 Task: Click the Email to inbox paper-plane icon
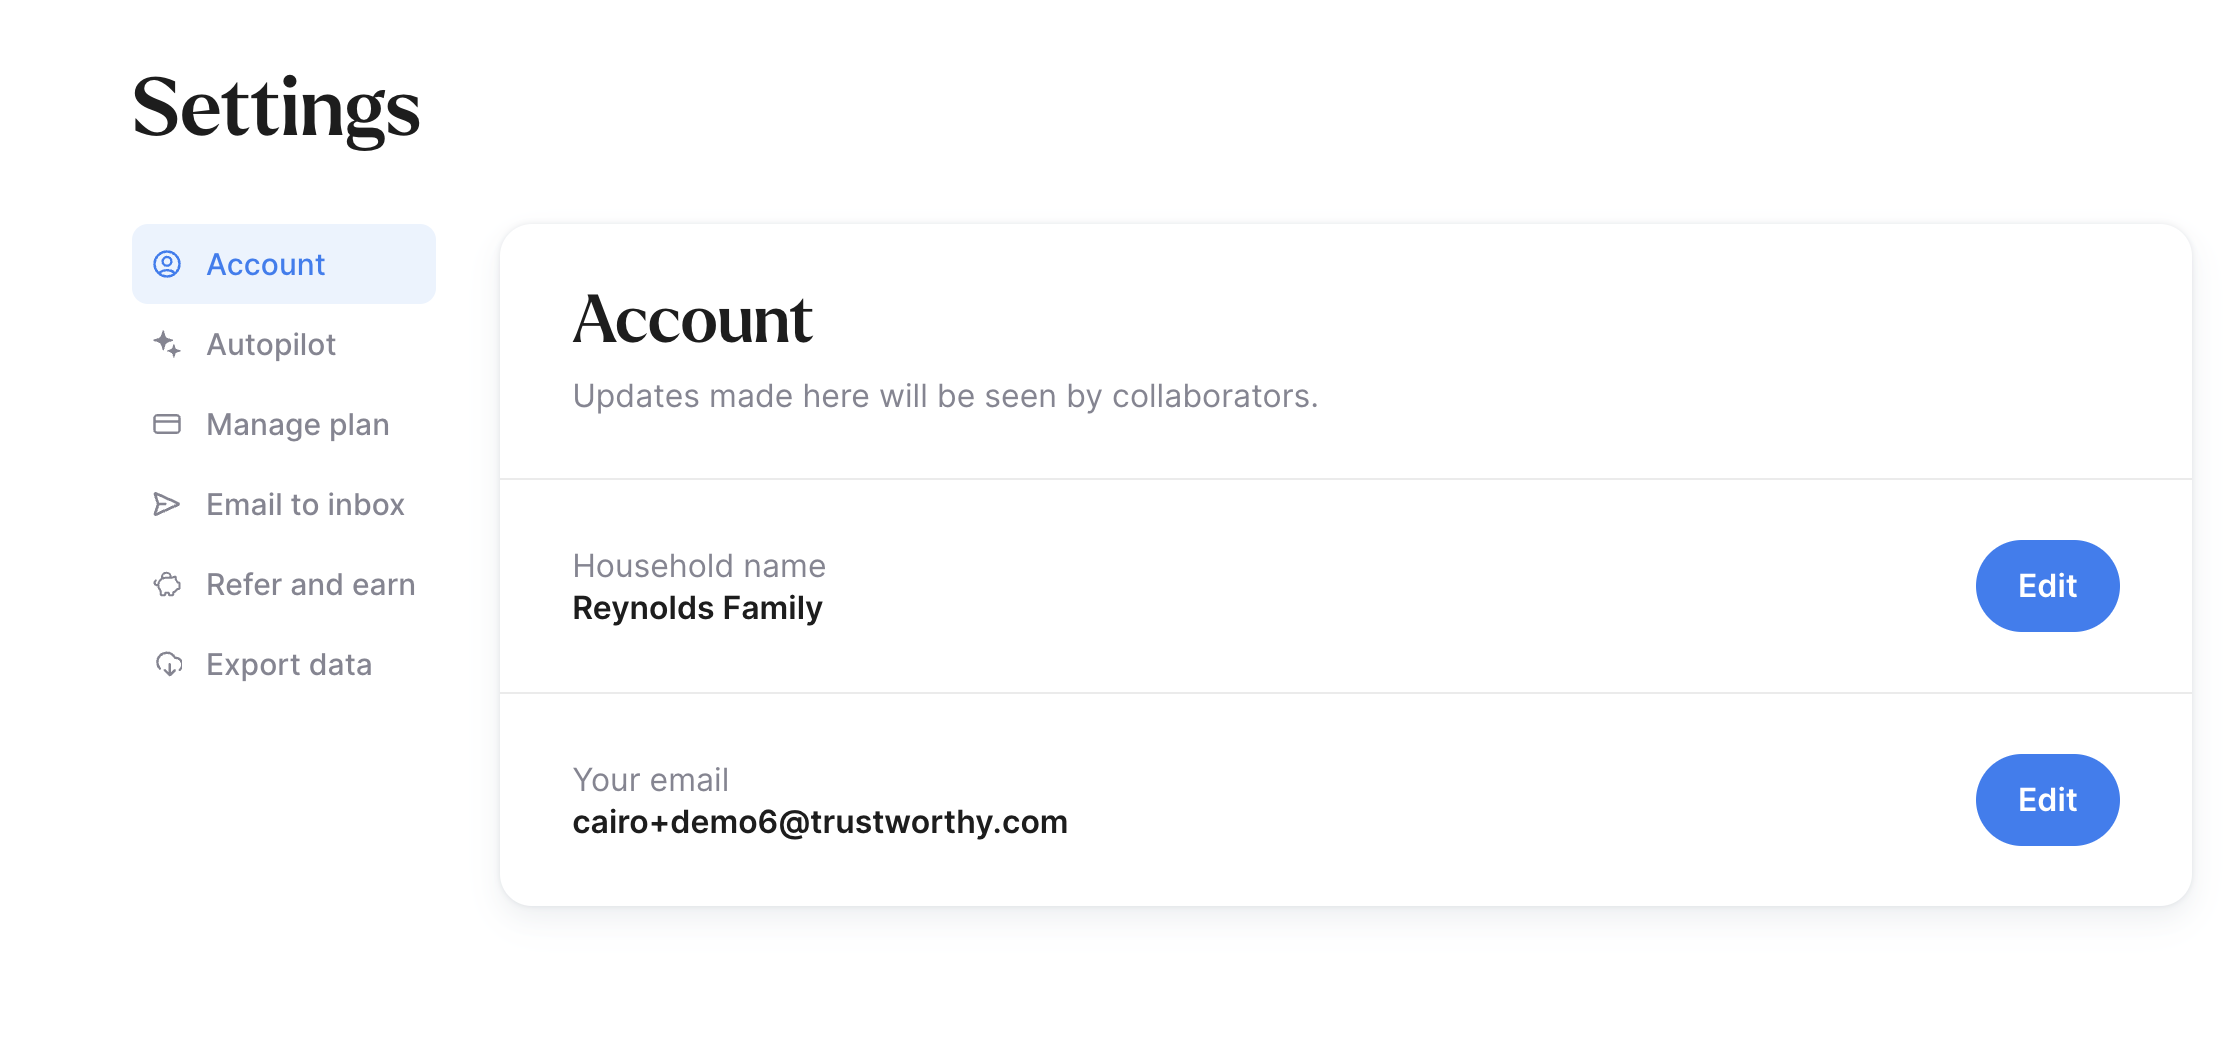point(167,504)
